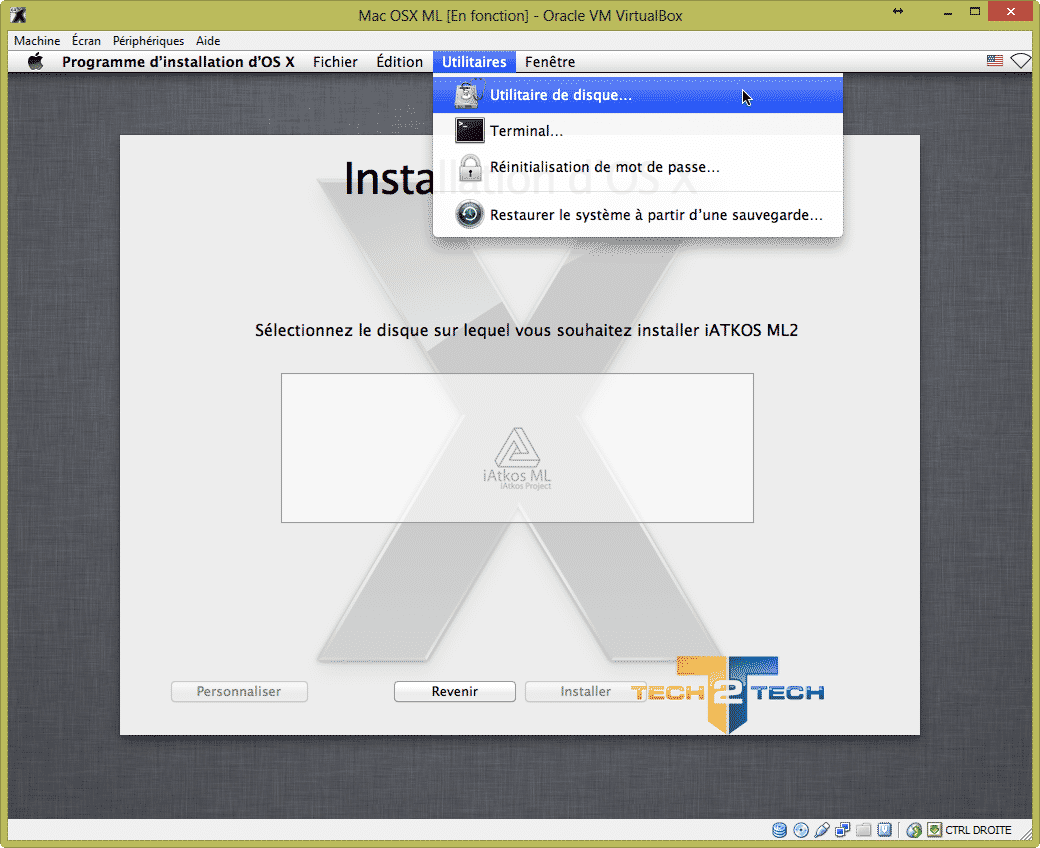This screenshot has width=1040, height=848.
Task: Expand the Fenêtre menu
Action: 550,62
